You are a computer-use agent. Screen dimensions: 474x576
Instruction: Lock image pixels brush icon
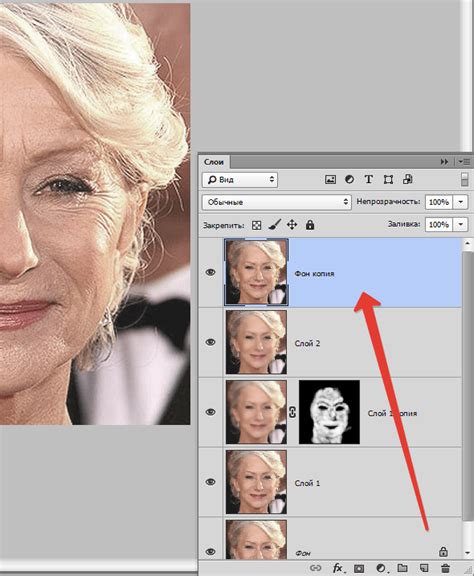pyautogui.click(x=274, y=224)
